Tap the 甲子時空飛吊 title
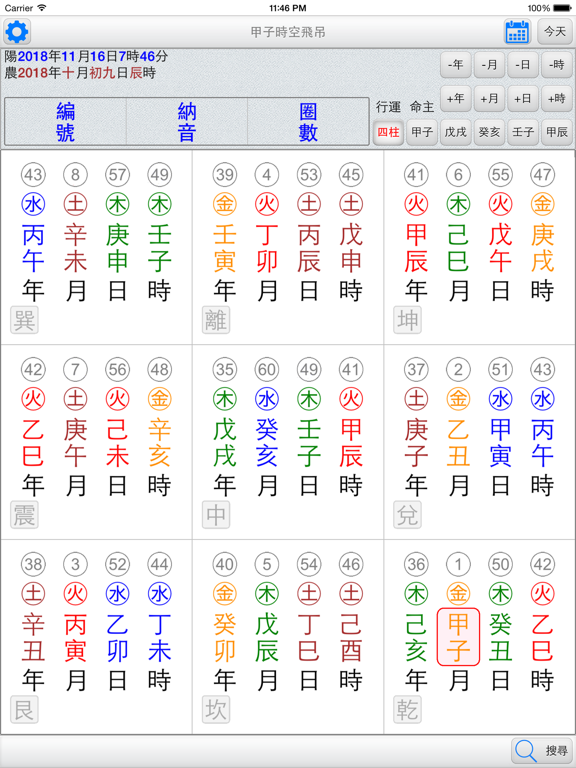The width and height of the screenshot is (576, 768). pyautogui.click(x=288, y=32)
